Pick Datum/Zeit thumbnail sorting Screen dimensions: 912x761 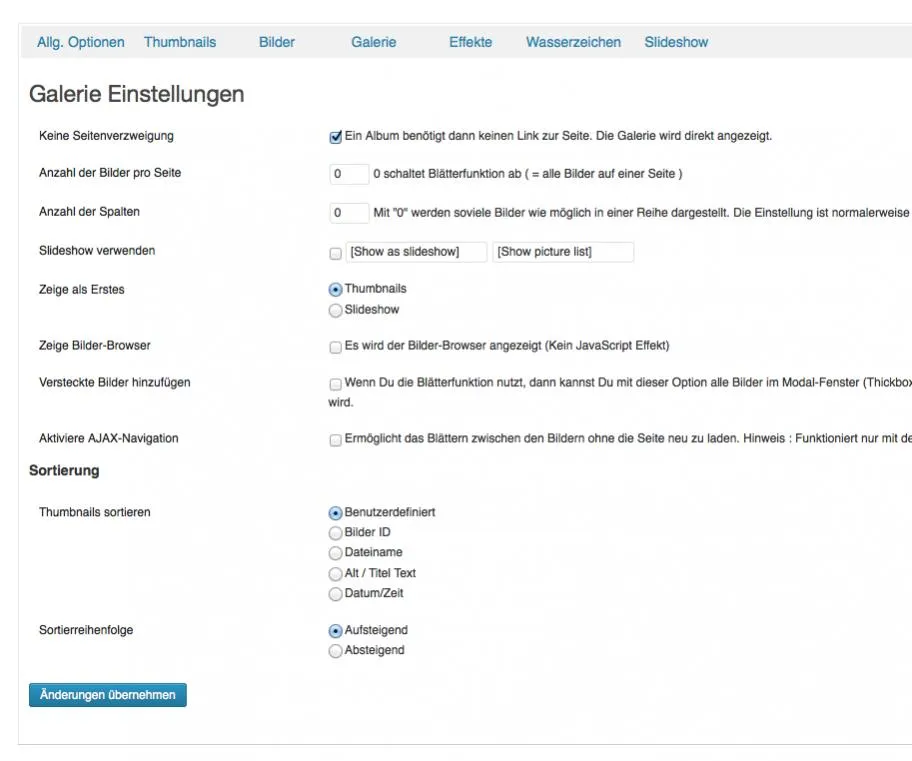[x=336, y=594]
